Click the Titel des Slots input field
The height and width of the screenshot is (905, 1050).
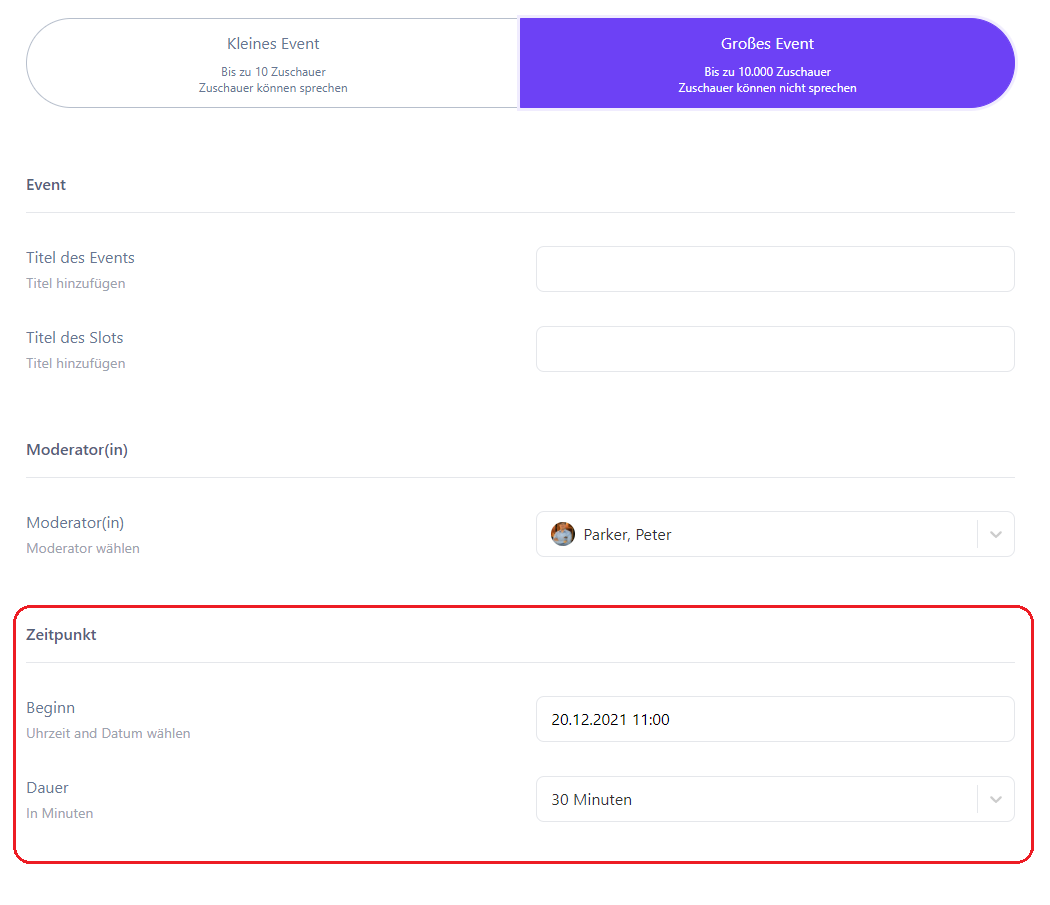pyautogui.click(x=775, y=349)
